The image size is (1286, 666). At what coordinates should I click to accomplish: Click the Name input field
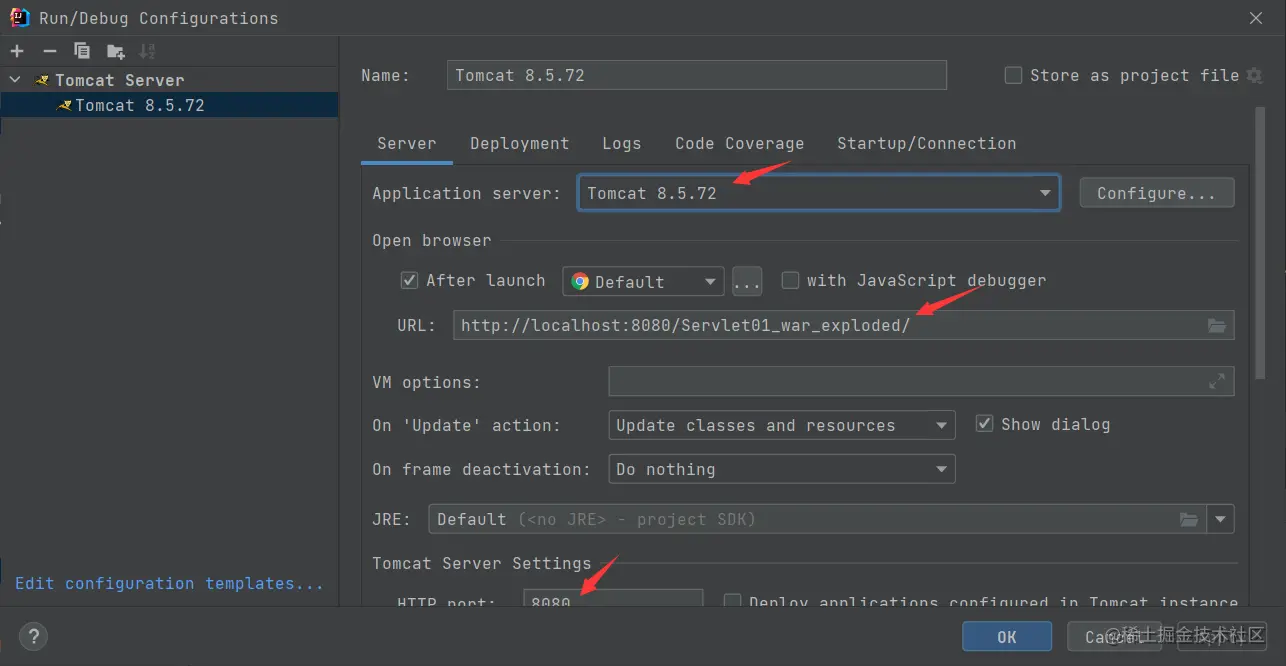pos(696,75)
